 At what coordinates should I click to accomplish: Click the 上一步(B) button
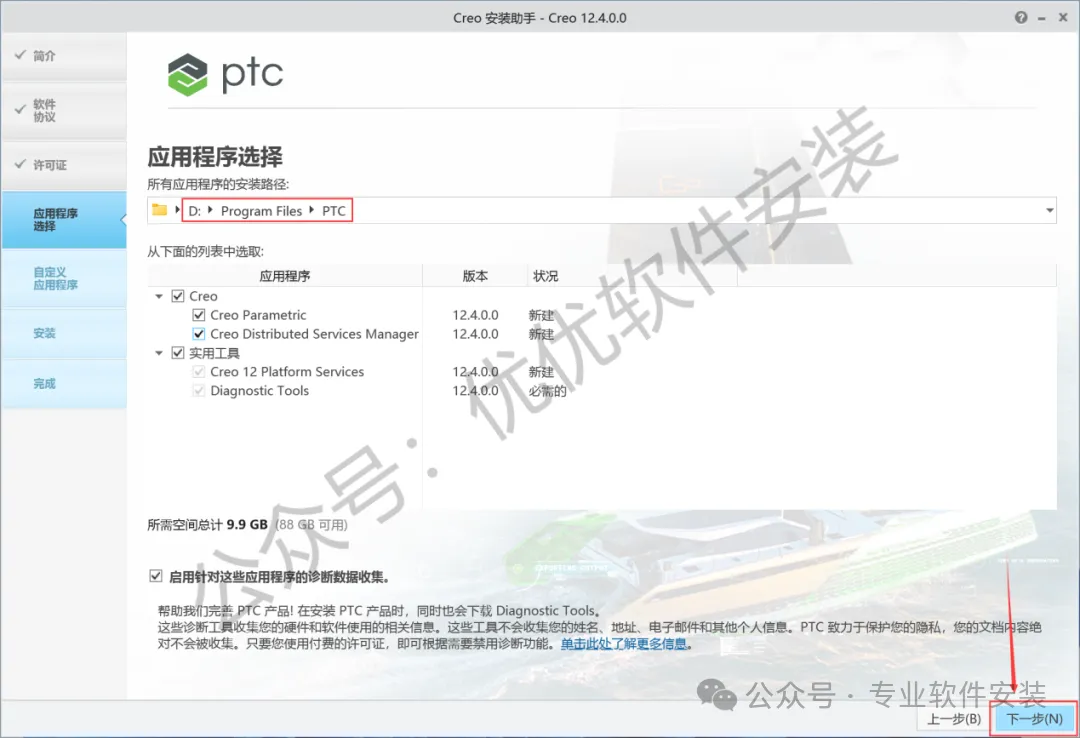(x=954, y=719)
